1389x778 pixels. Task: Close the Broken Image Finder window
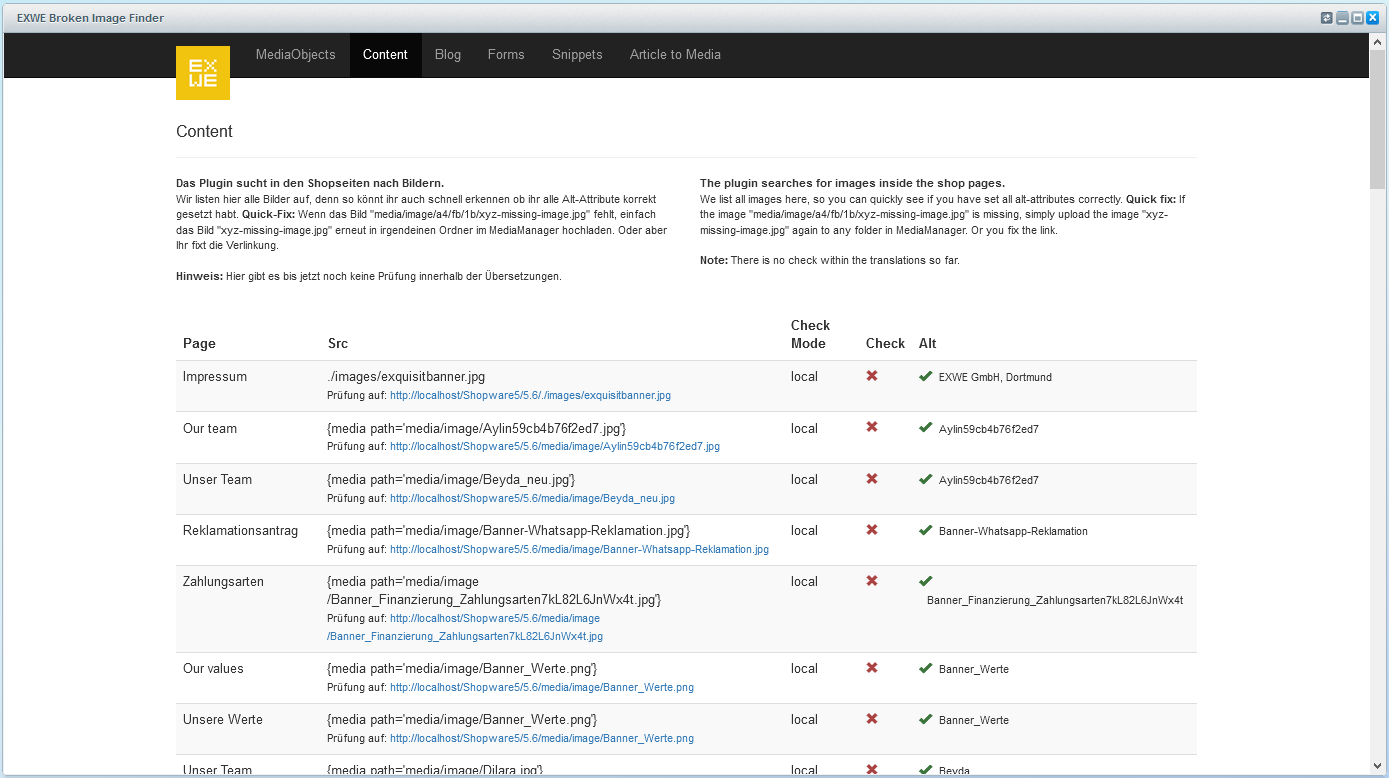1373,18
